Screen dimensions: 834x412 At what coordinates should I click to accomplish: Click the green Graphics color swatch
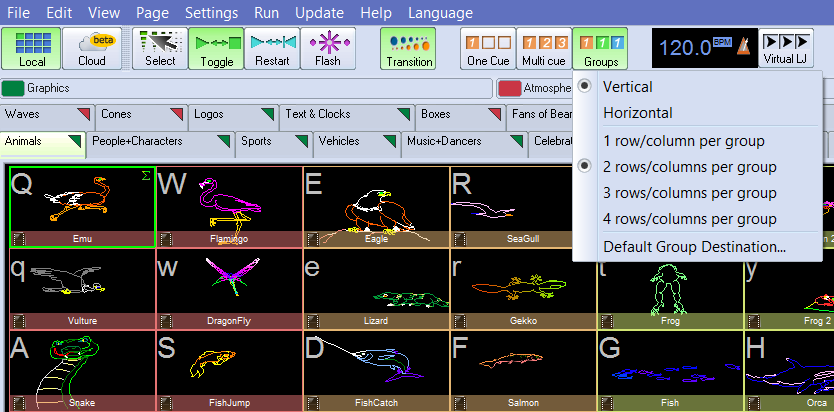coord(14,88)
